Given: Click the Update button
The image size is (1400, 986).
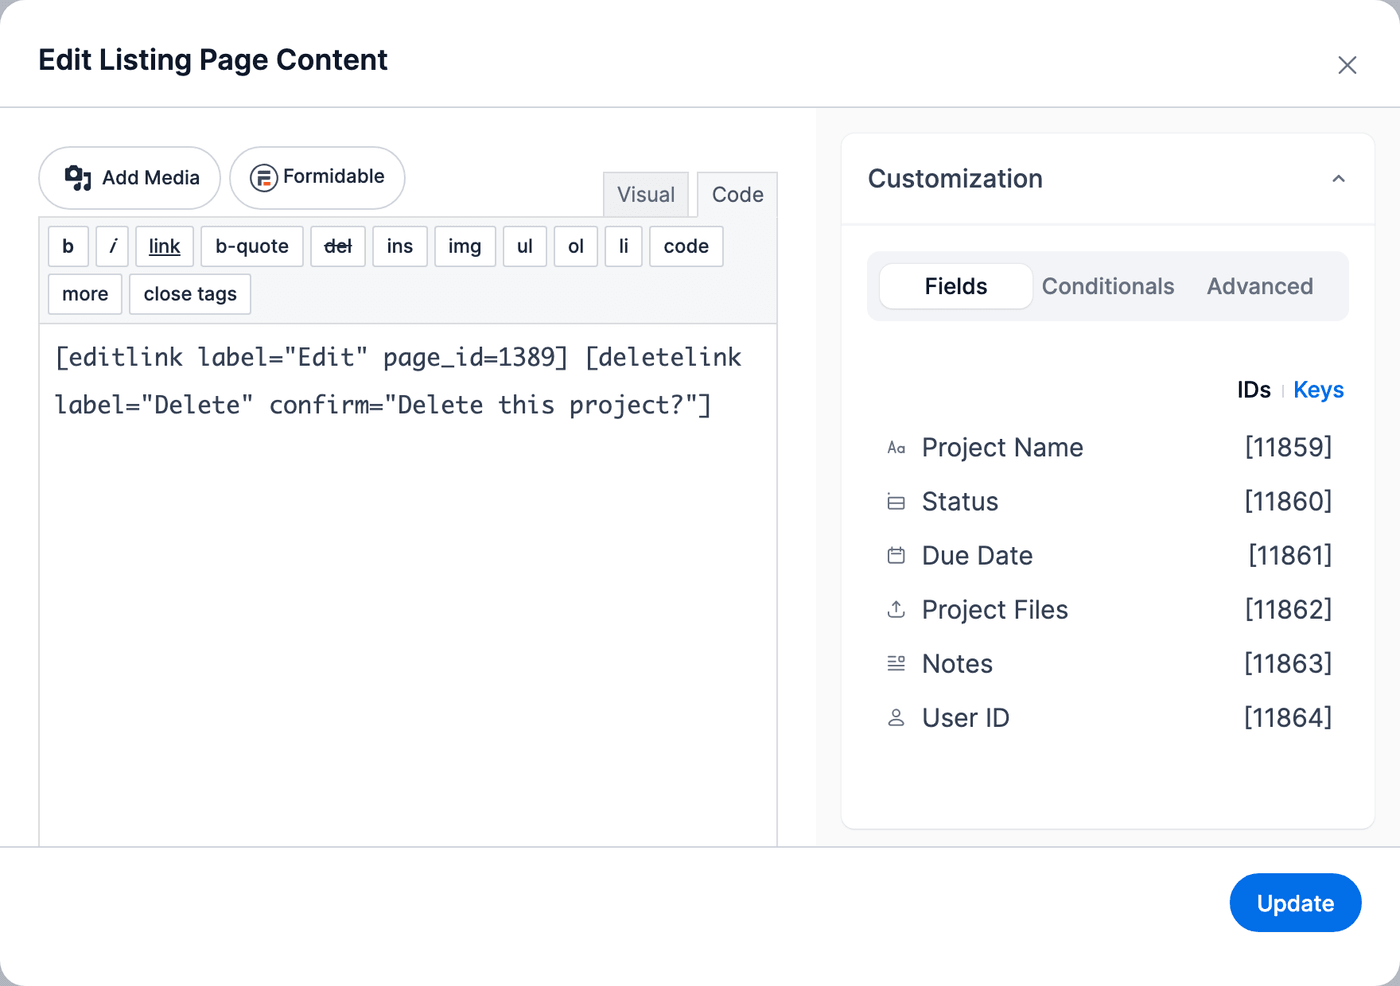Looking at the screenshot, I should tap(1295, 903).
